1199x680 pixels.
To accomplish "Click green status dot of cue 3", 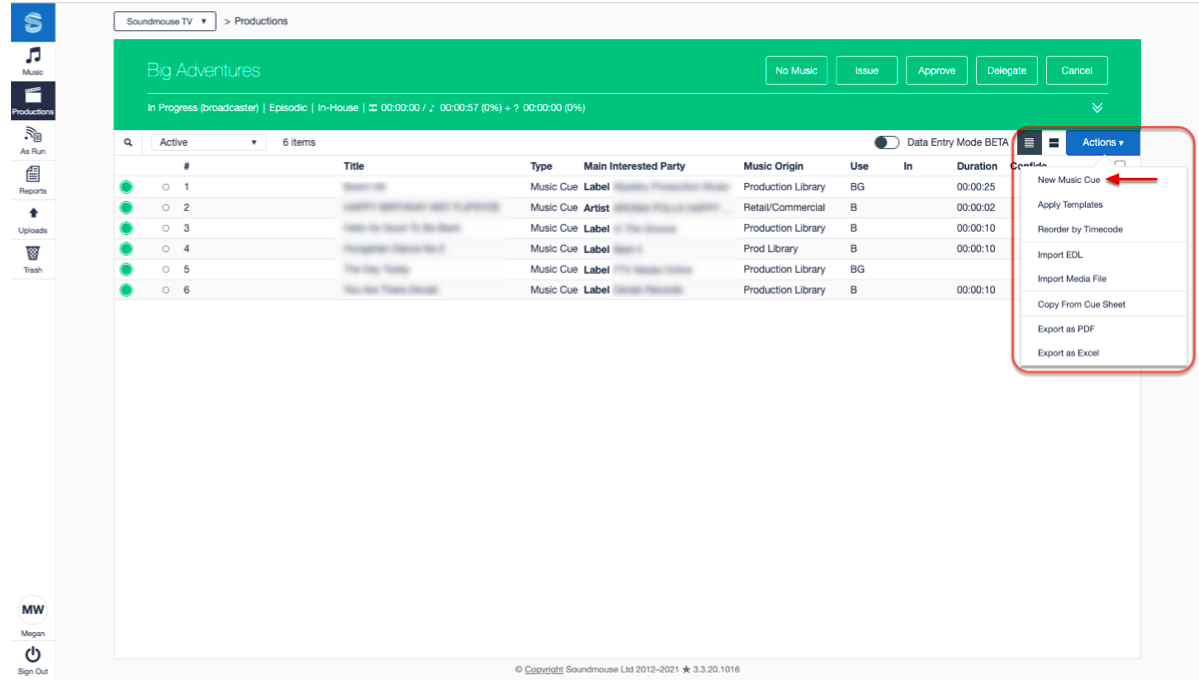I will tap(126, 228).
